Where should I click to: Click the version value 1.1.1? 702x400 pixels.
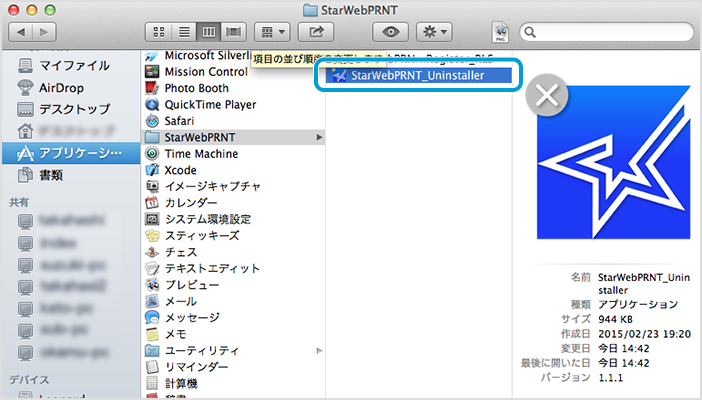tap(610, 378)
